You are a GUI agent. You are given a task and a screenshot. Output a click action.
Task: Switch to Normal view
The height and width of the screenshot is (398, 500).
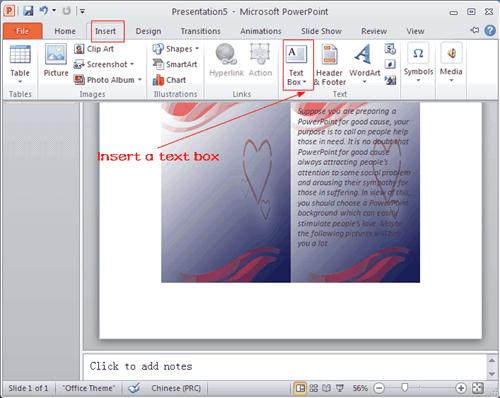(x=300, y=388)
